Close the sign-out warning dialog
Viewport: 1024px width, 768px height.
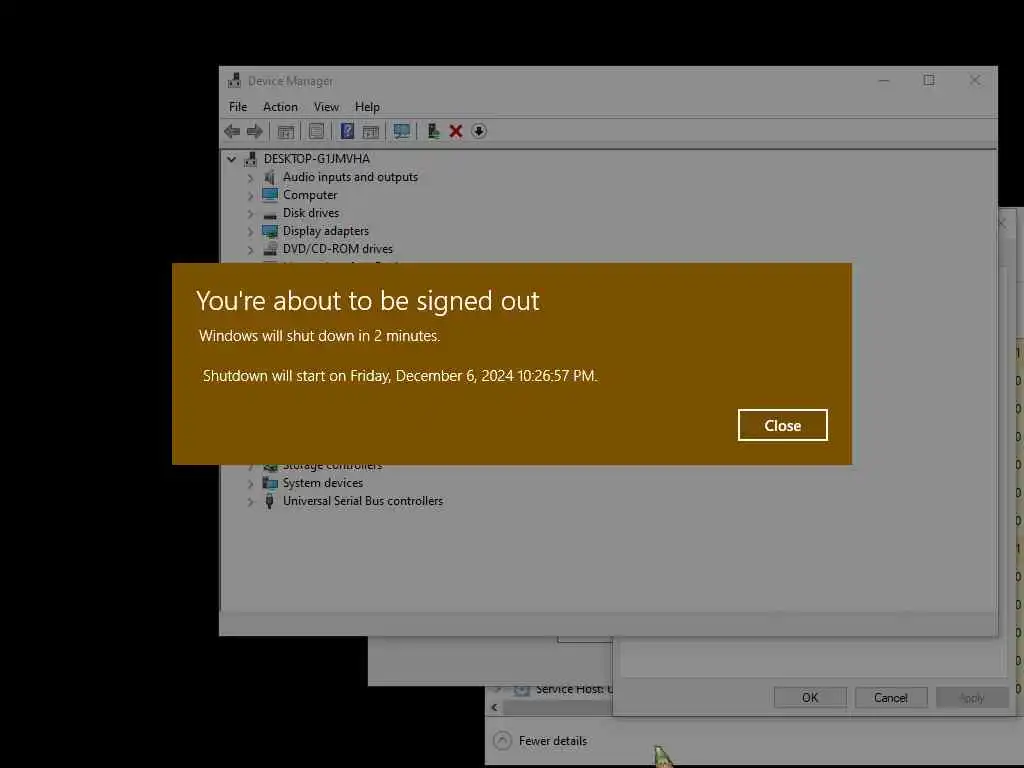782,425
